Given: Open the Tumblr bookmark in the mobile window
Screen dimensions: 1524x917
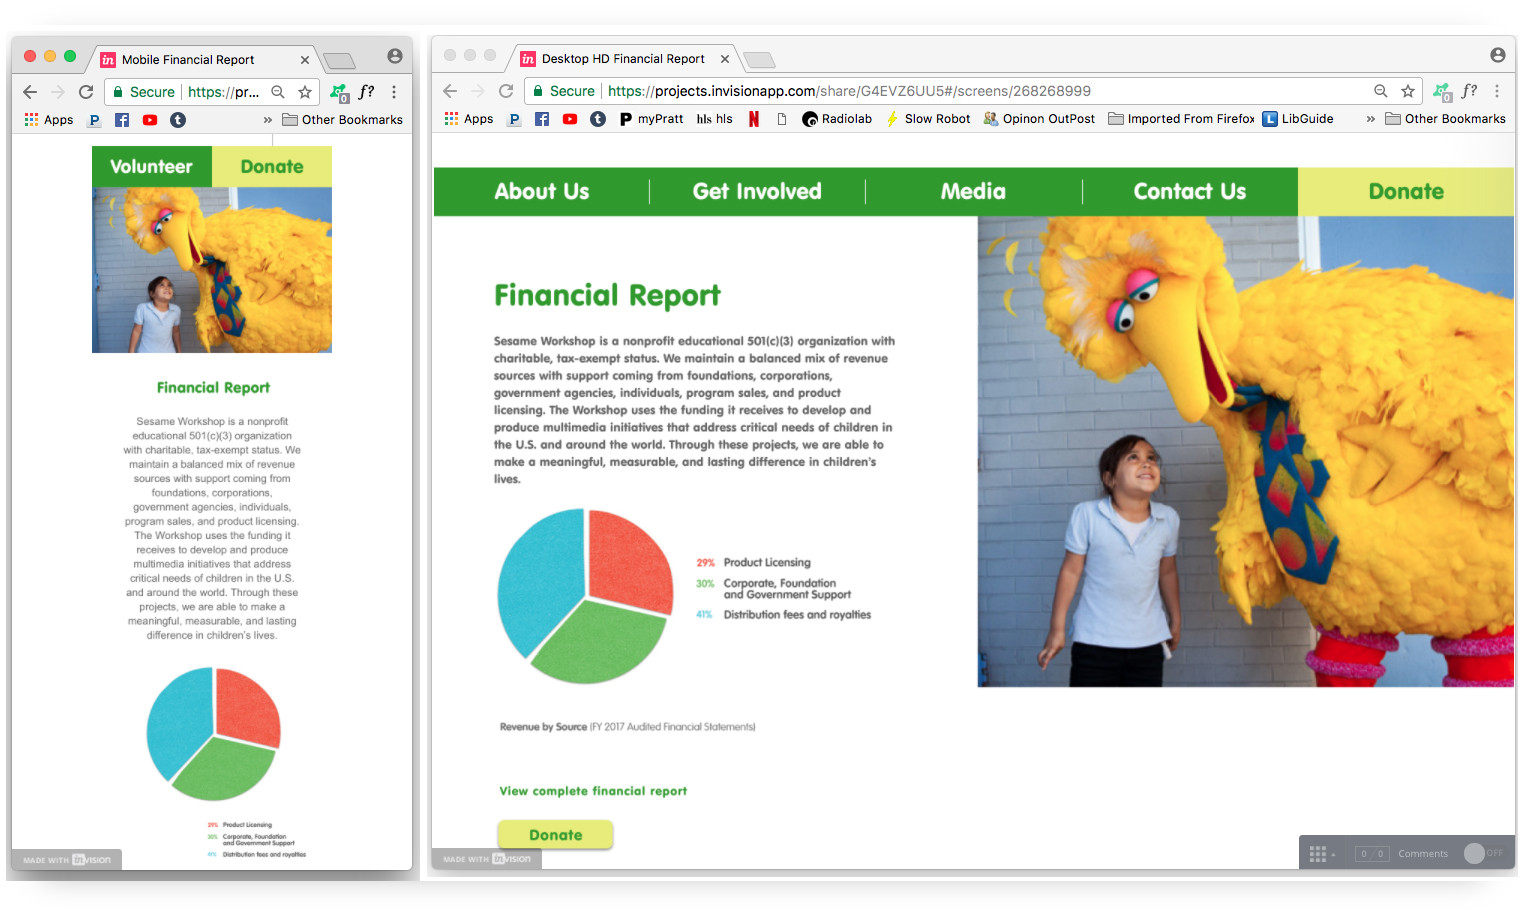Looking at the screenshot, I should pyautogui.click(x=178, y=120).
